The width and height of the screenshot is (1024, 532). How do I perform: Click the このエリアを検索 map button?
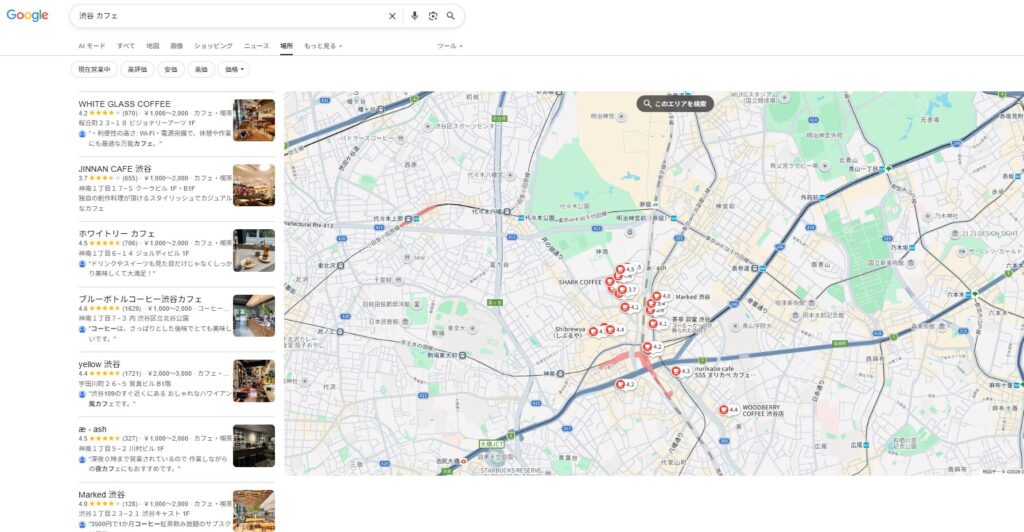coord(675,104)
